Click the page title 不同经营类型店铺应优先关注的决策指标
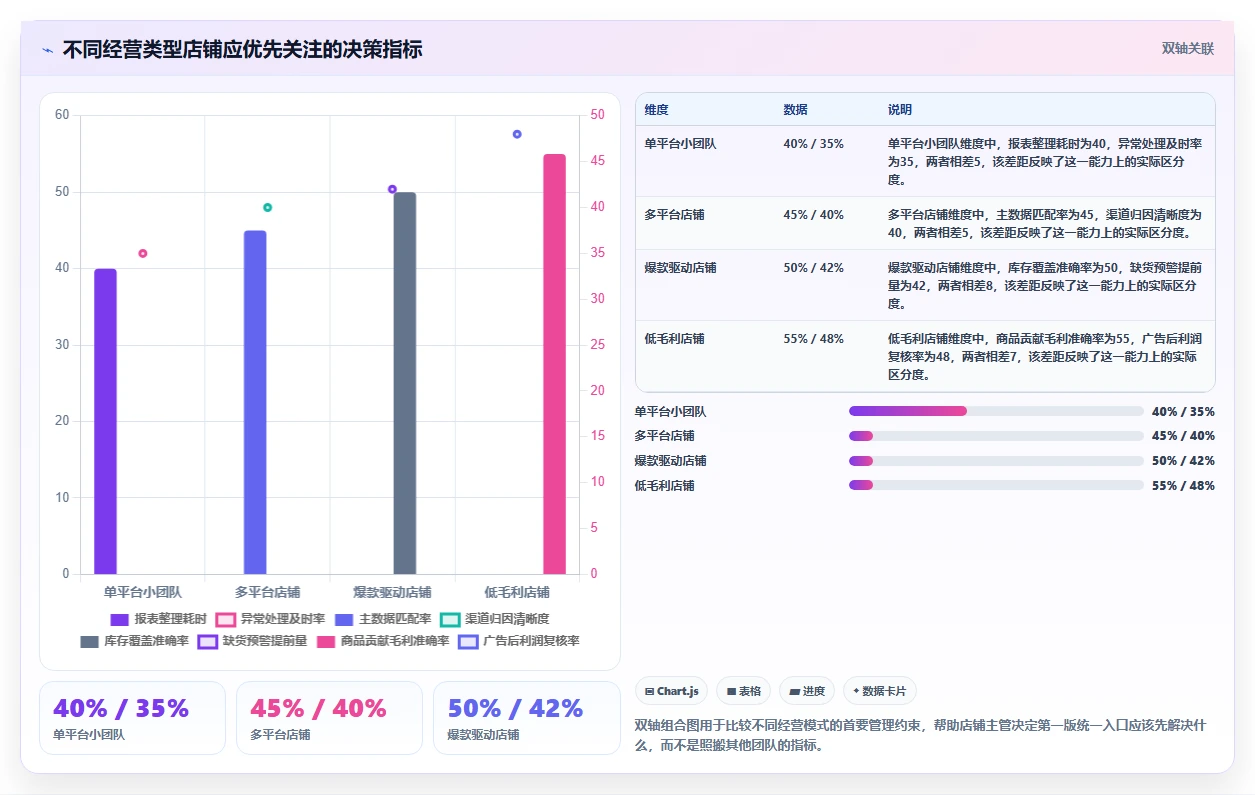Screen dimensions: 1255x795 point(242,49)
